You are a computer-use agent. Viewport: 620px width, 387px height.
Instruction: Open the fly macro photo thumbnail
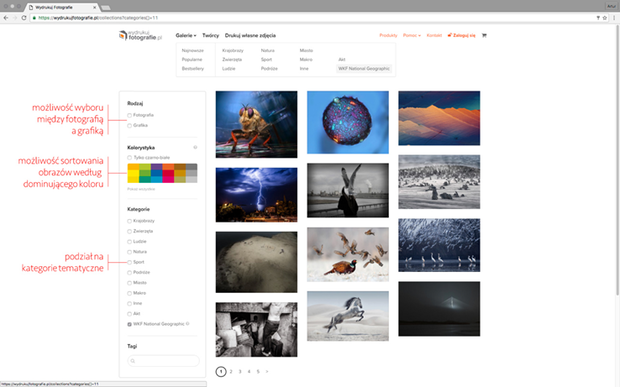coord(256,124)
